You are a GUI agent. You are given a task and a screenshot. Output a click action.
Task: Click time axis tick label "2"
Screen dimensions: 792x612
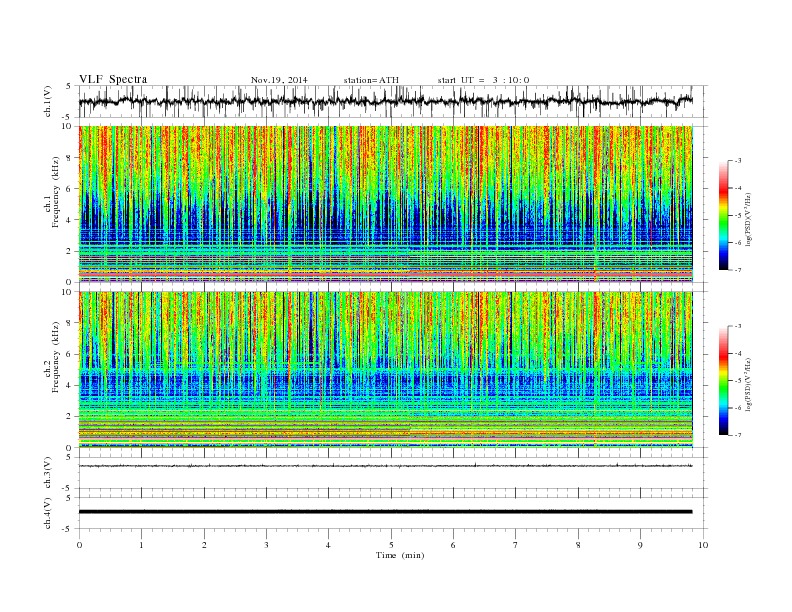point(204,545)
